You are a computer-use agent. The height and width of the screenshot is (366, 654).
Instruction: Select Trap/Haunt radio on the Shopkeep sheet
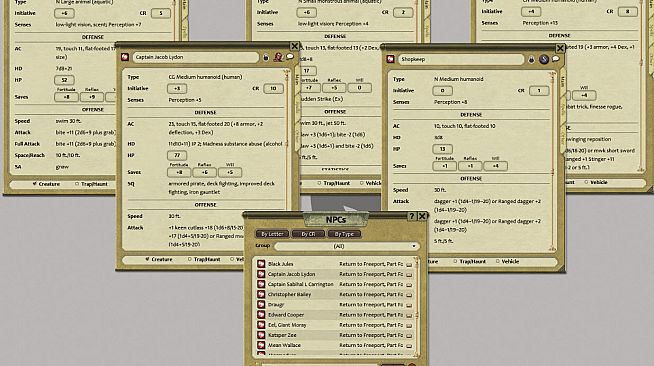coord(455,261)
